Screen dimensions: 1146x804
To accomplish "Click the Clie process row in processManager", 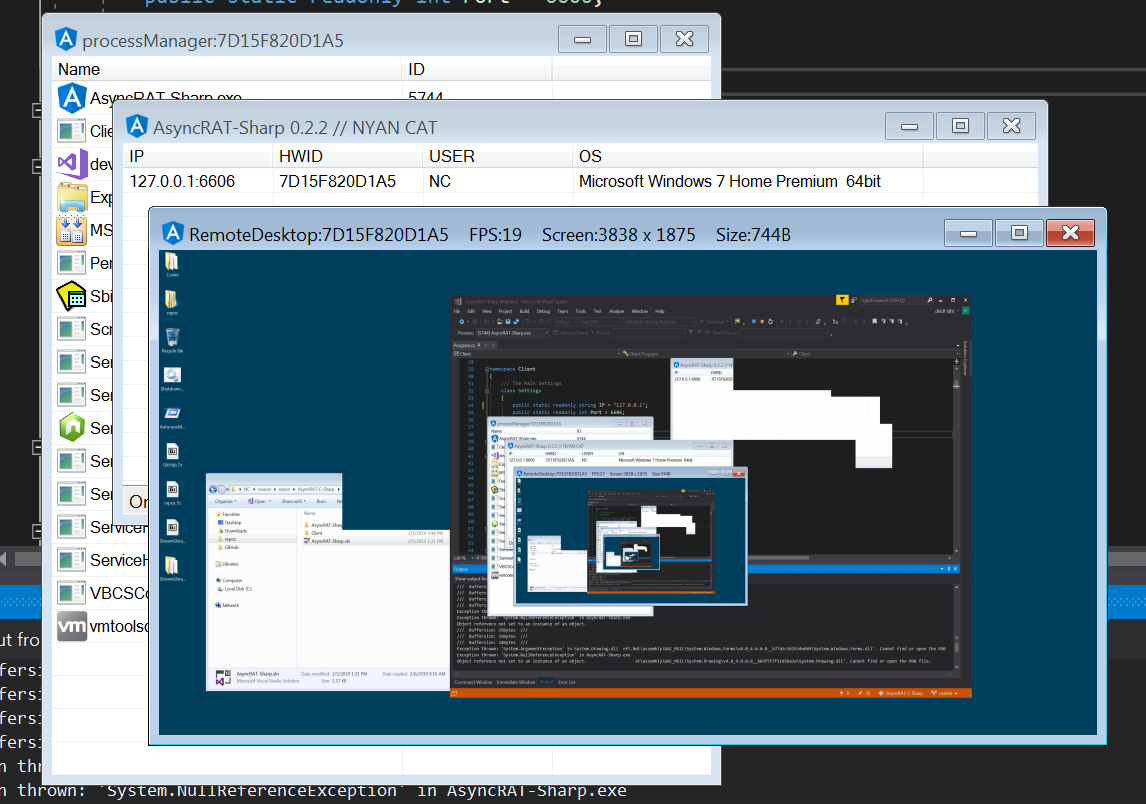I will (x=84, y=131).
